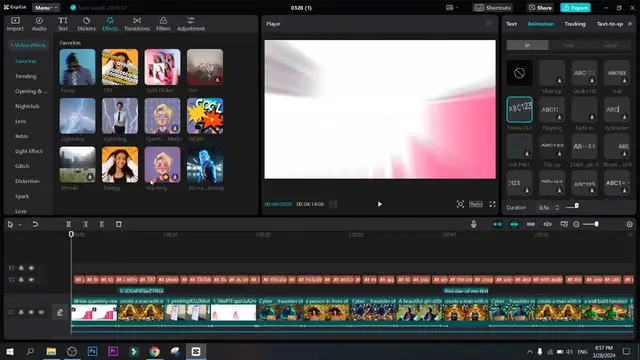Open the Ratio selector in the player

(476, 204)
